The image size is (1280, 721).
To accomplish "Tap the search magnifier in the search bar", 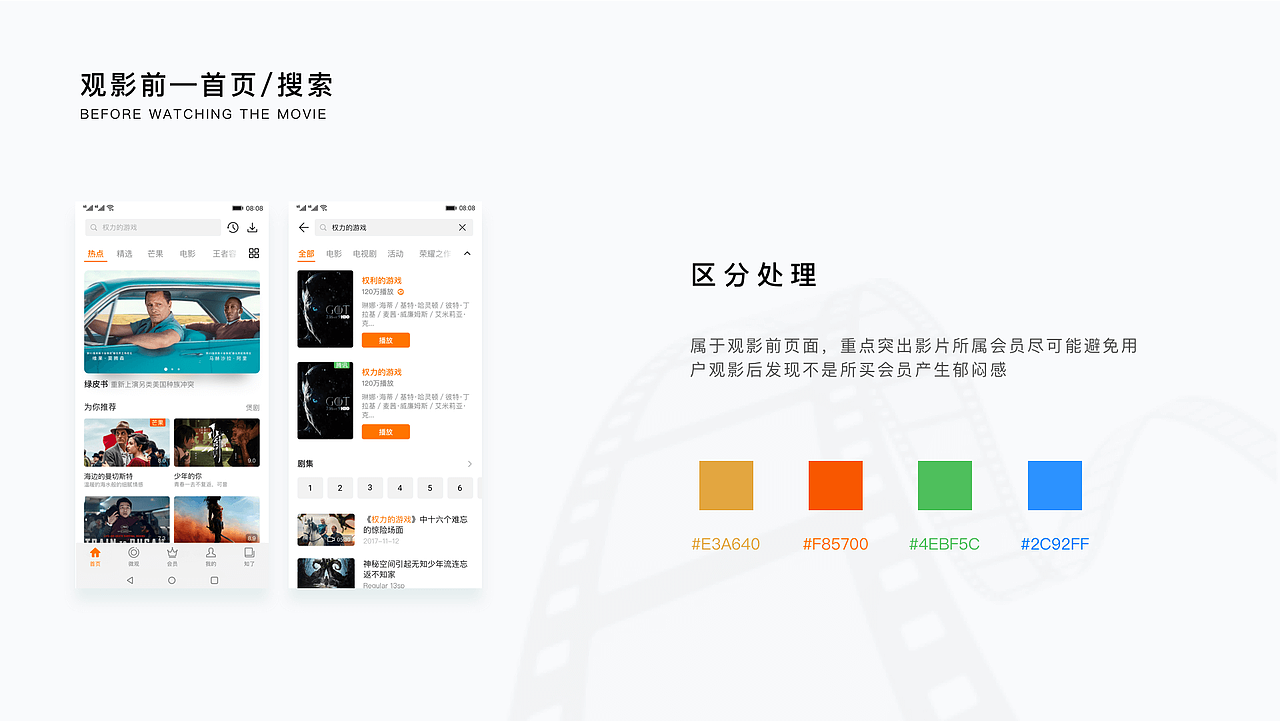I will (x=322, y=226).
